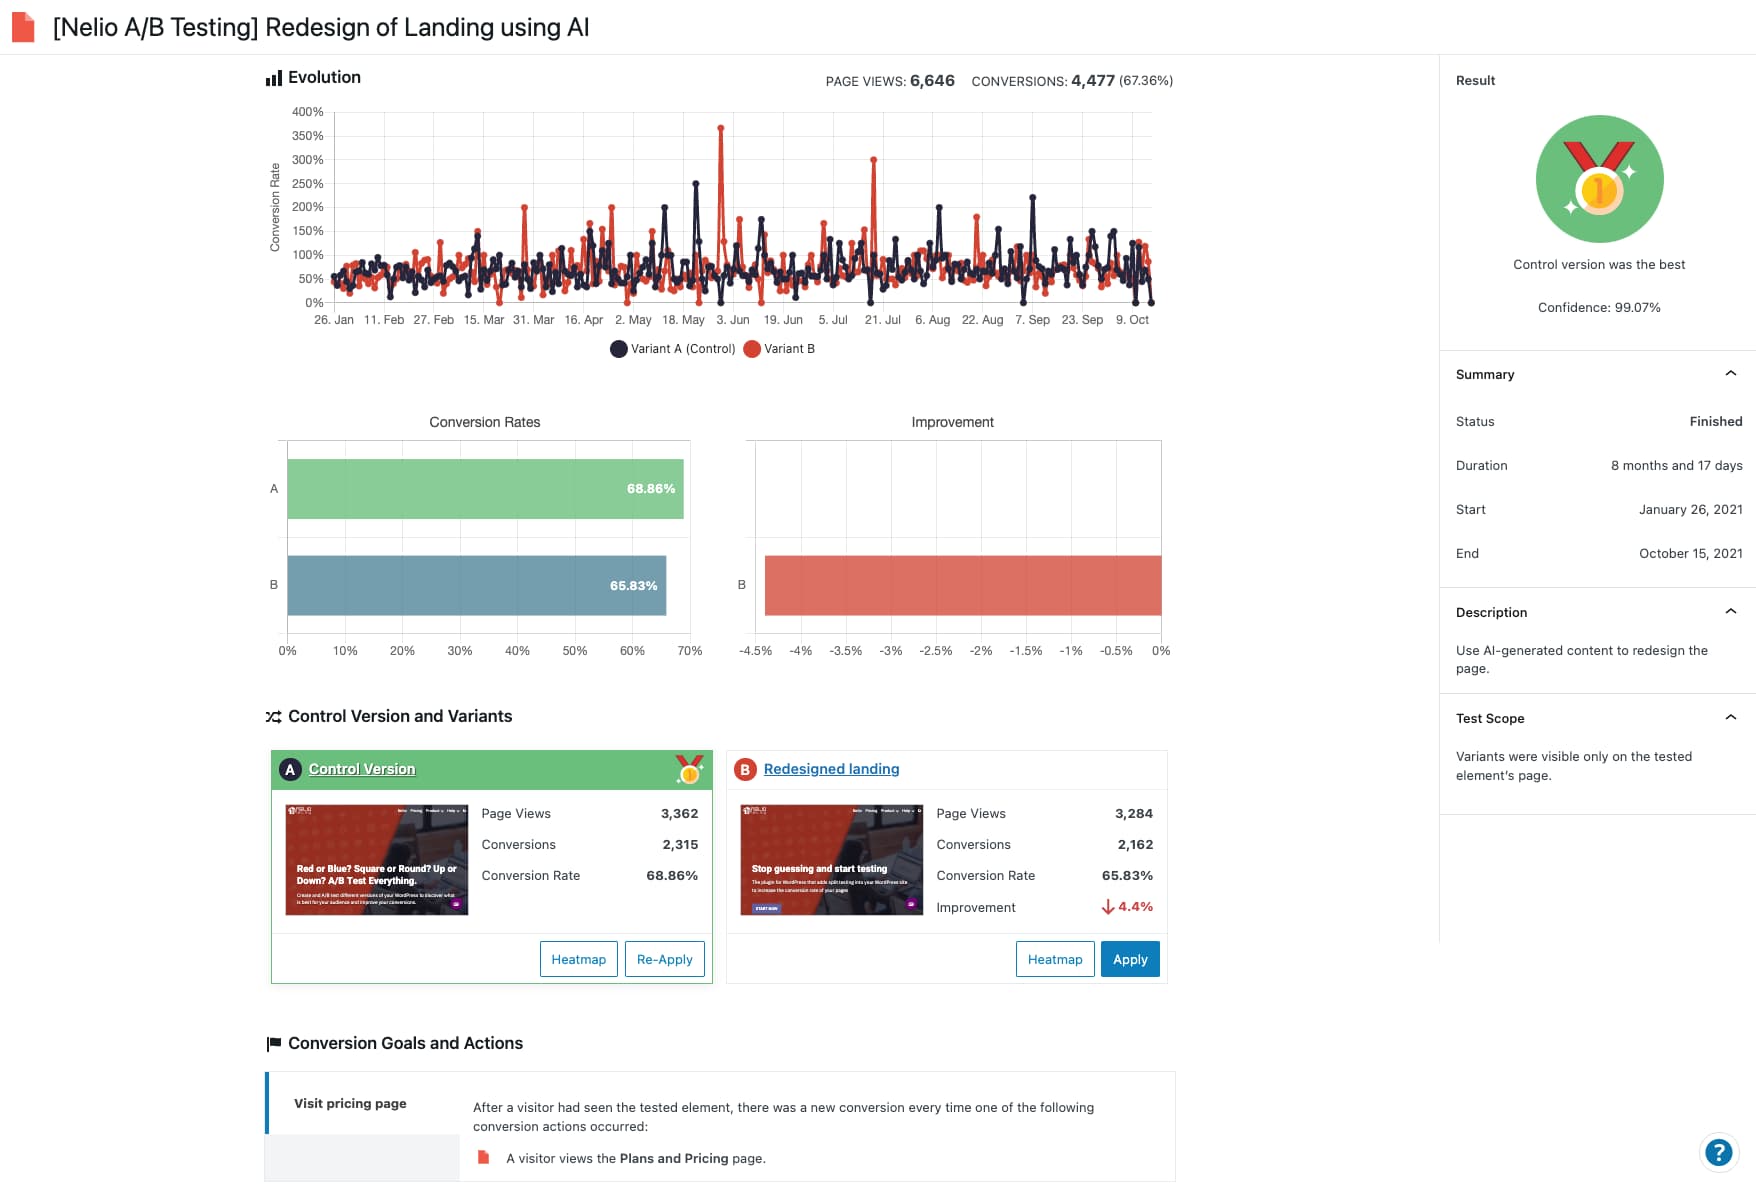Select the Visit pricing page goal tab

pos(363,1103)
